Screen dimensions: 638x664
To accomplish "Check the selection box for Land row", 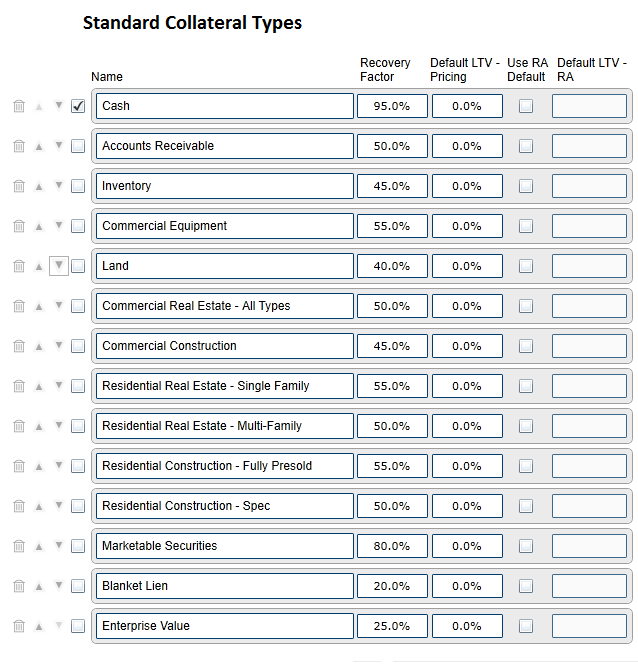I will pos(78,266).
